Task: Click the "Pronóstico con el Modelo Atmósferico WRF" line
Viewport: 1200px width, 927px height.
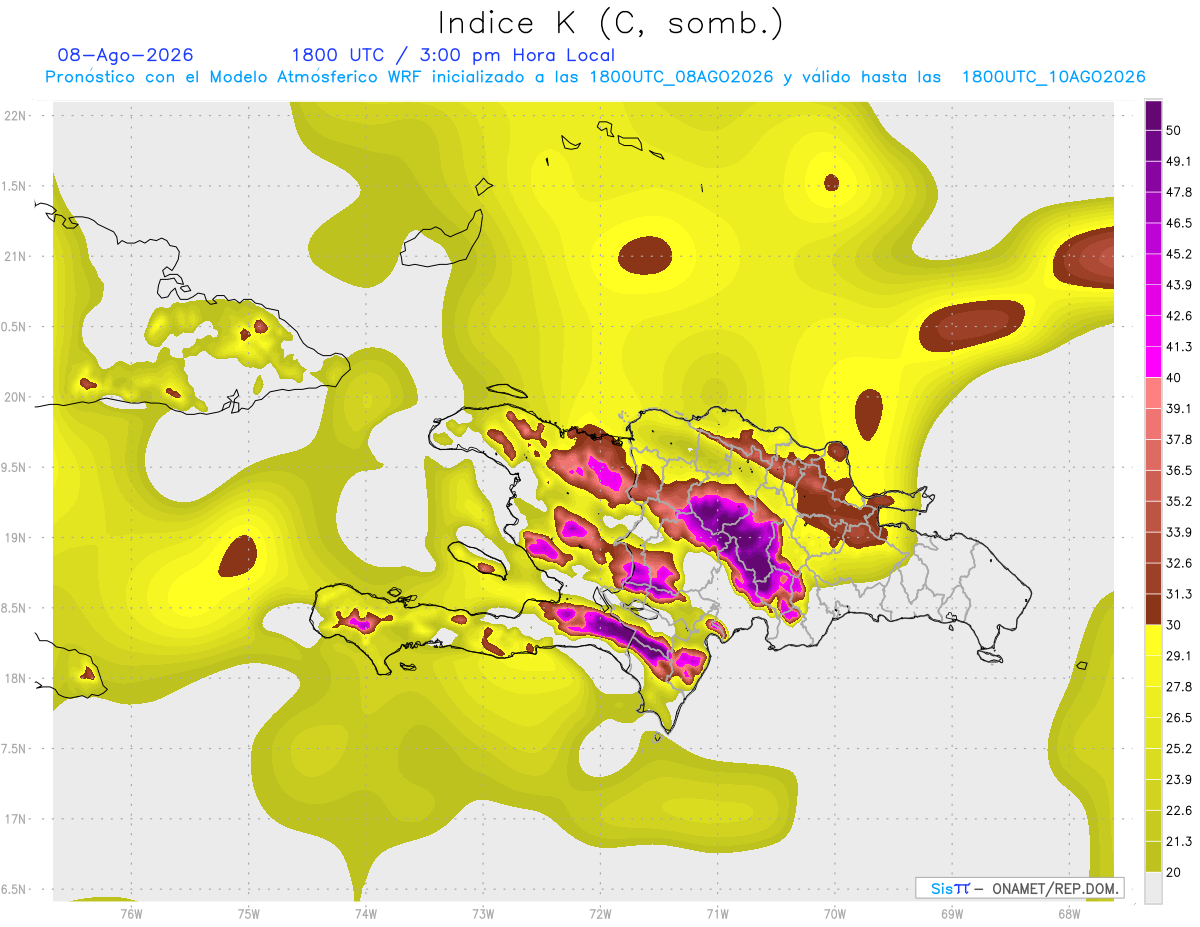Action: click(x=595, y=77)
